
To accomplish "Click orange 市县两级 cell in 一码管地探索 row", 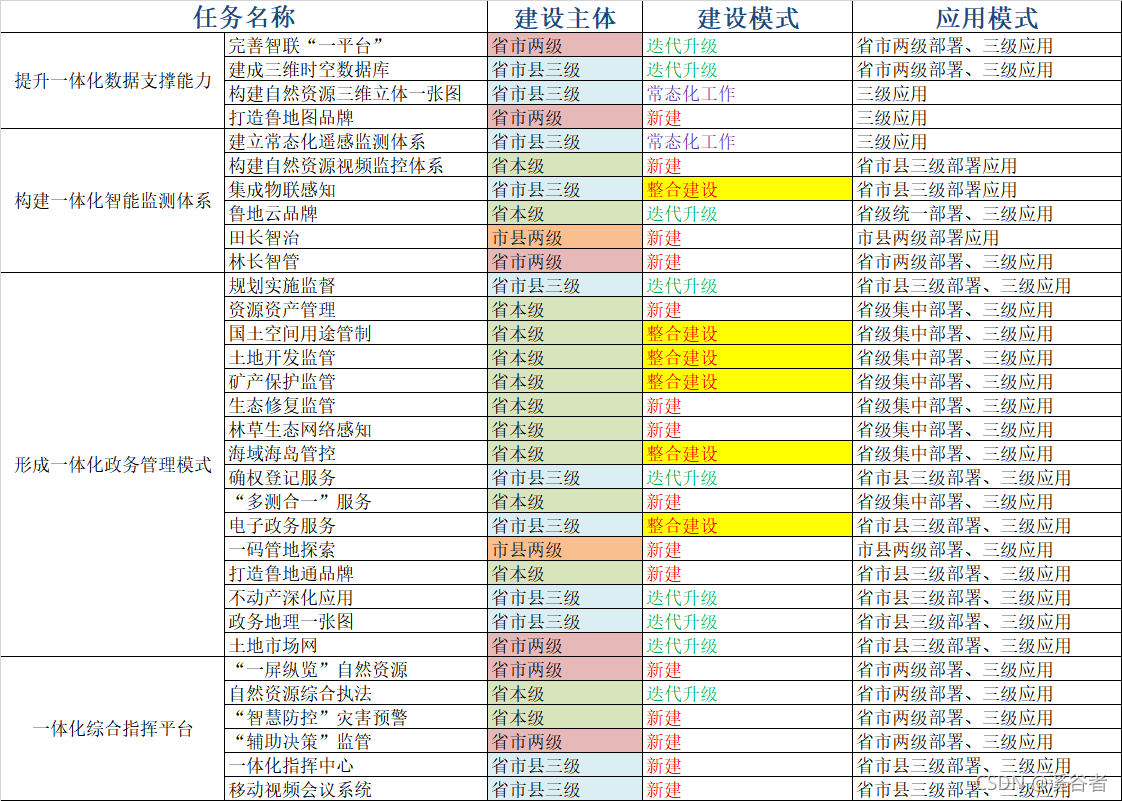I will click(x=565, y=549).
